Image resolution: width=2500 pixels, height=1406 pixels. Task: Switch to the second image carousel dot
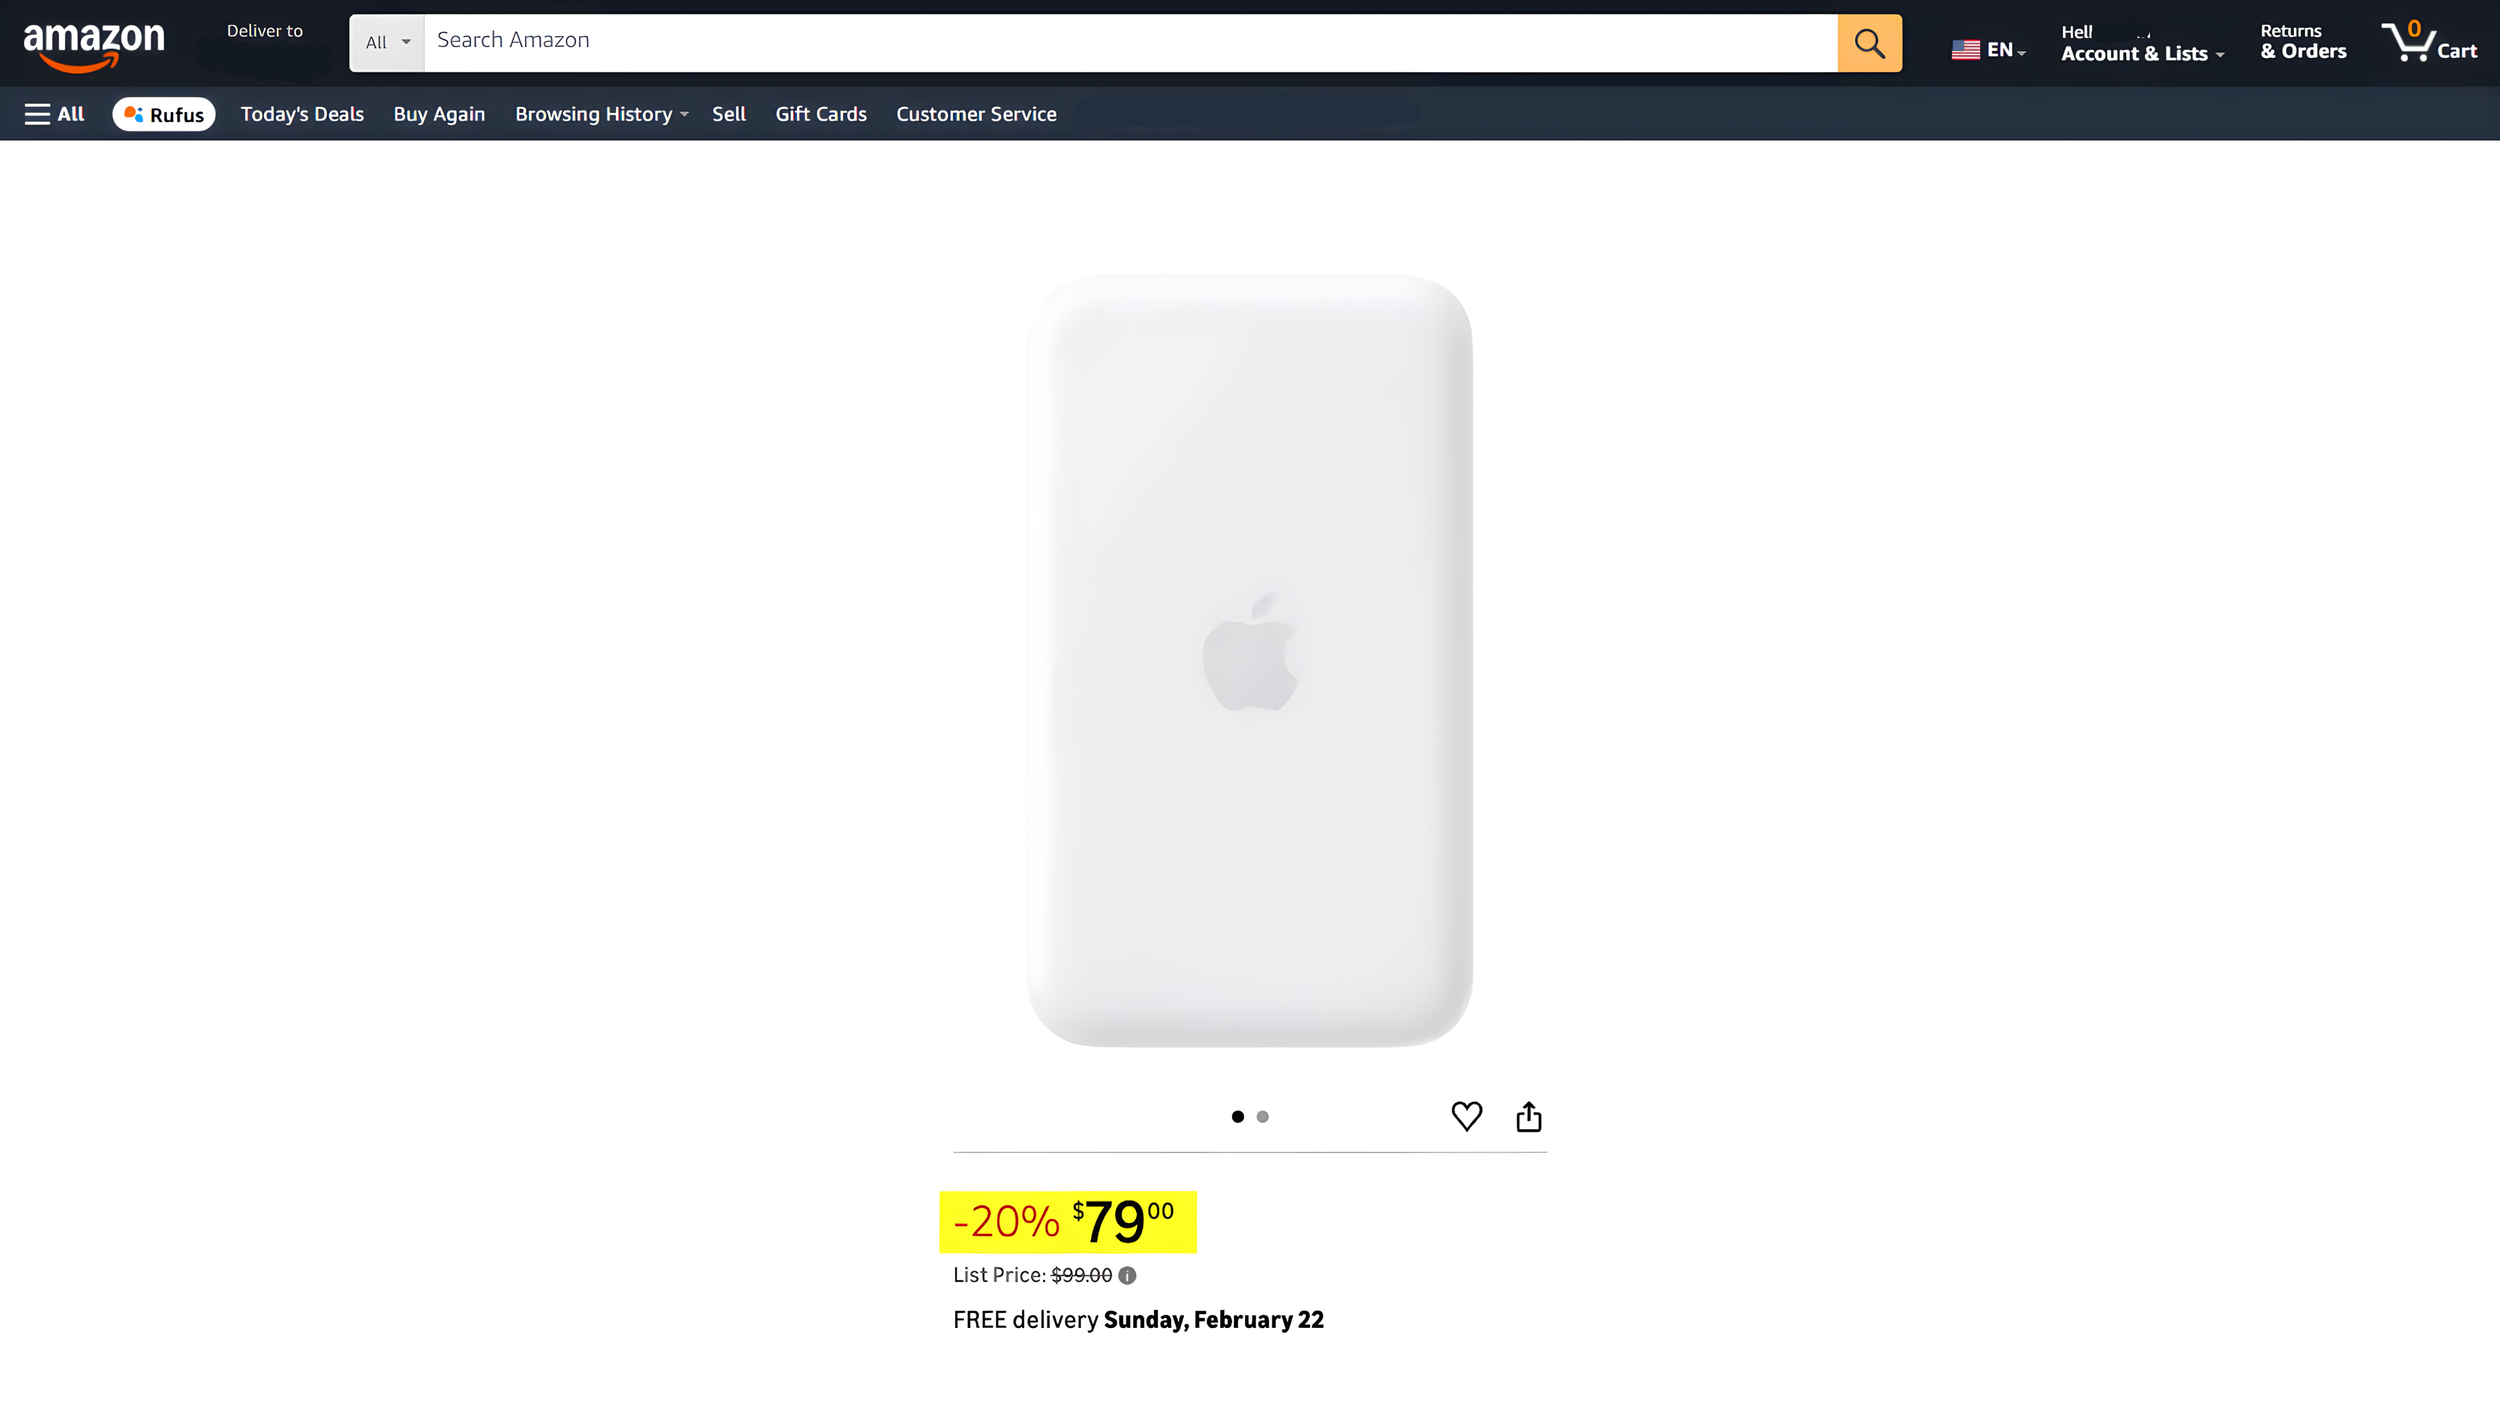click(1262, 1117)
